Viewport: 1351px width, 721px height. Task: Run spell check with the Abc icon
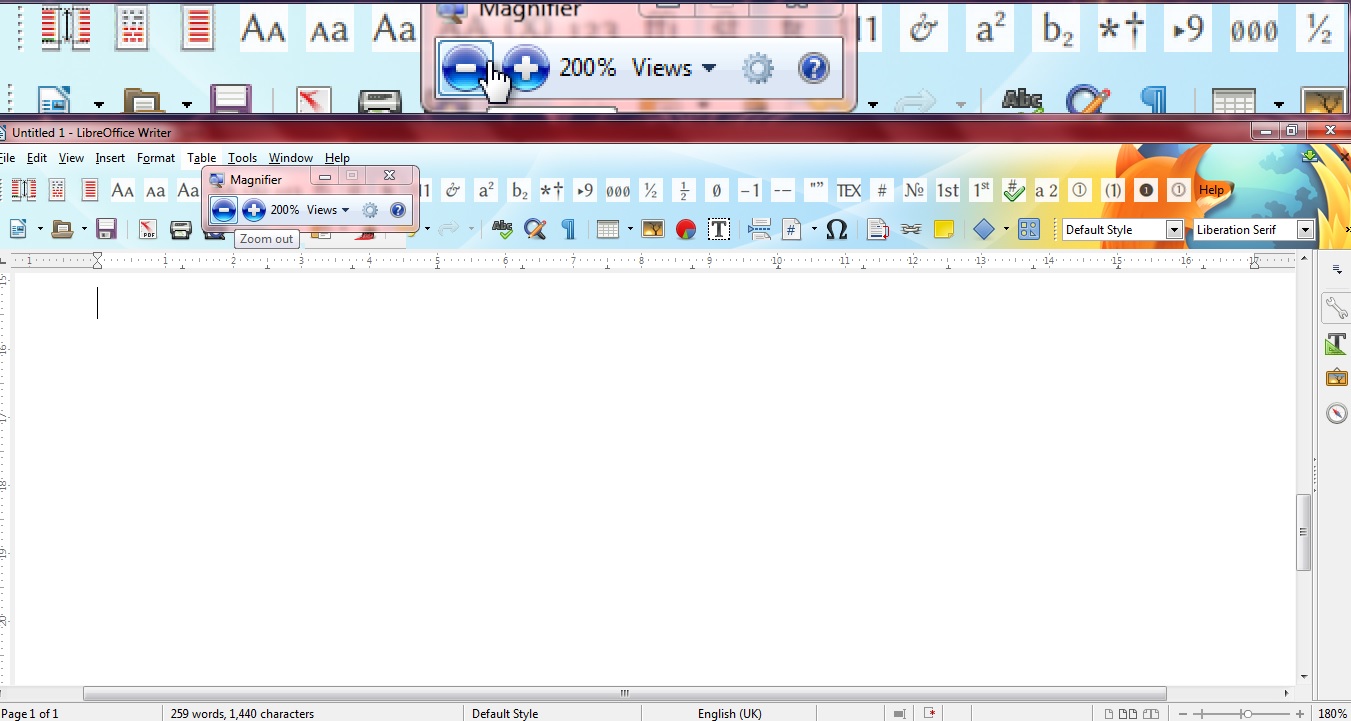502,229
